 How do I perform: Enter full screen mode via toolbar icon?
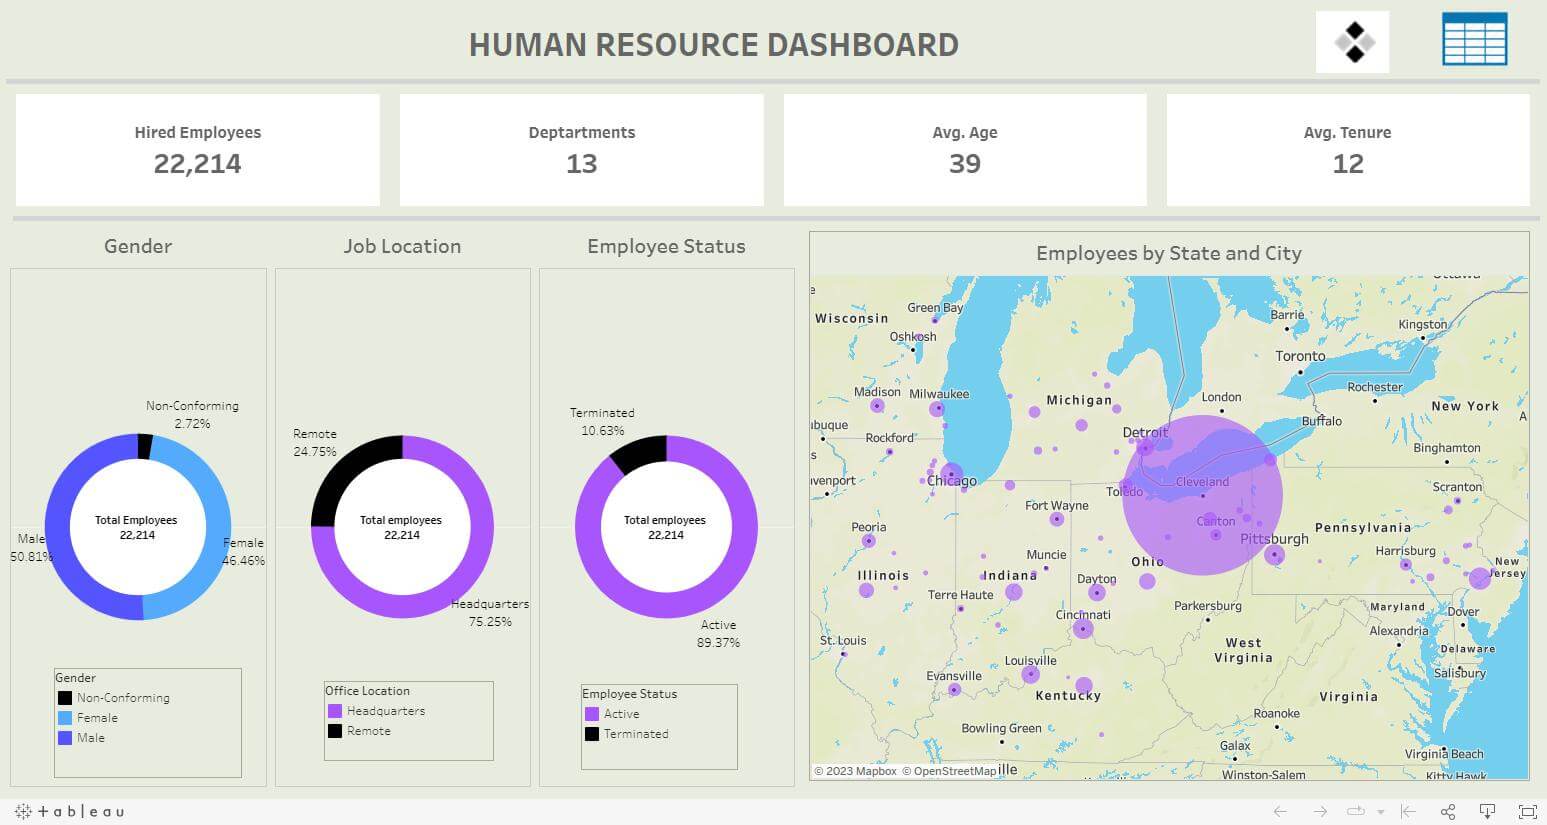tap(1527, 811)
